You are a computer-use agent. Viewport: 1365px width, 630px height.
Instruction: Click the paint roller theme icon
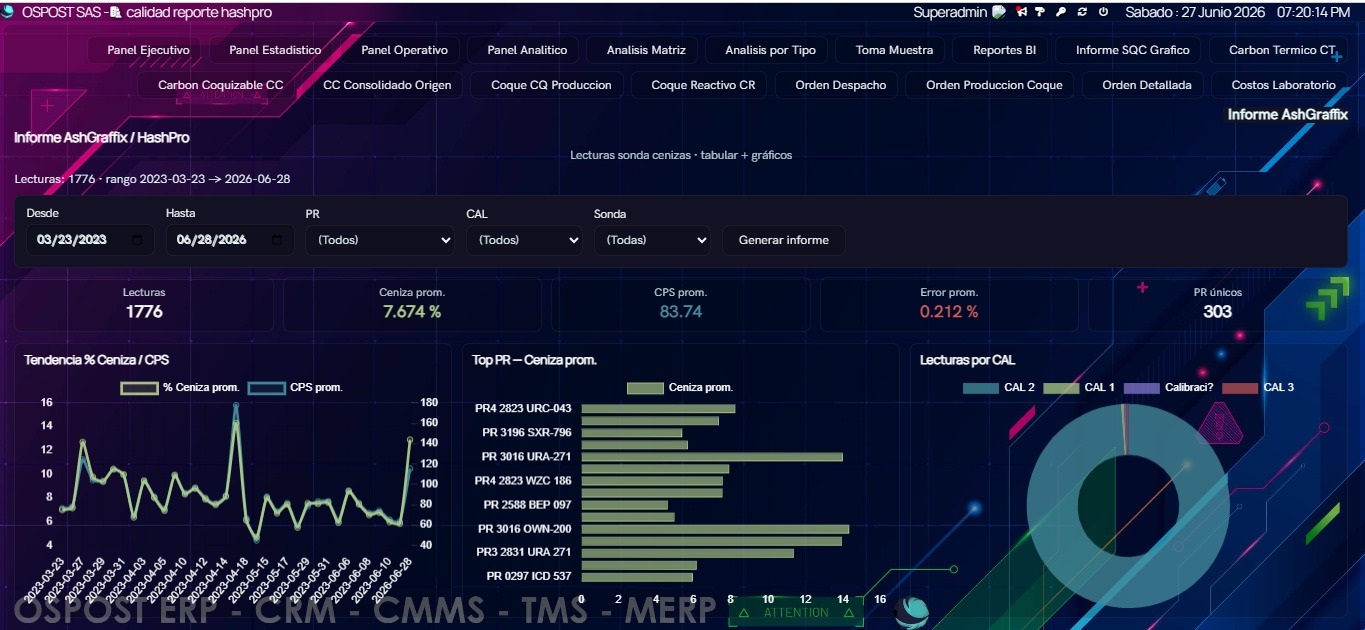pyautogui.click(x=1040, y=12)
